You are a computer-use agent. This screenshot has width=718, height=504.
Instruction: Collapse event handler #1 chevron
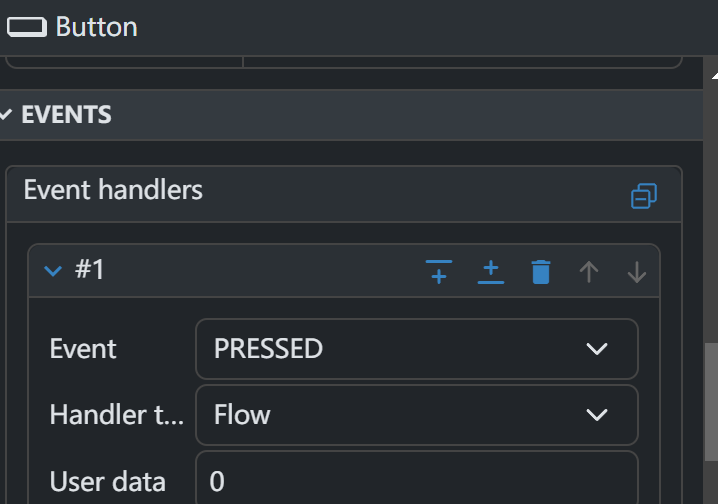[x=54, y=270]
